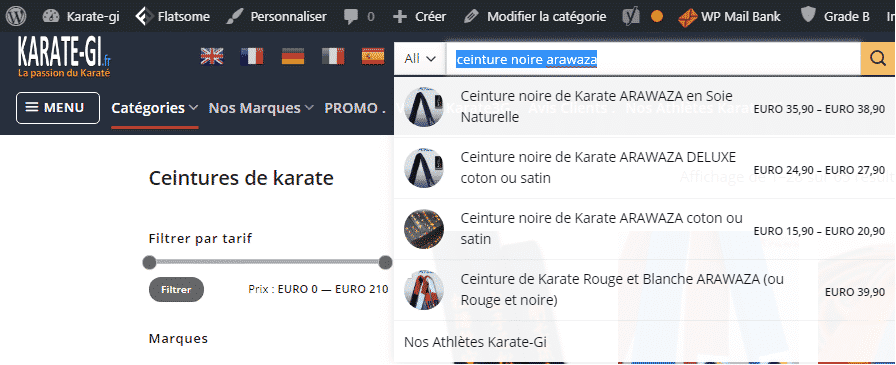This screenshot has height=365, width=896.
Task: Switch language with the UK flag
Action: point(212,56)
